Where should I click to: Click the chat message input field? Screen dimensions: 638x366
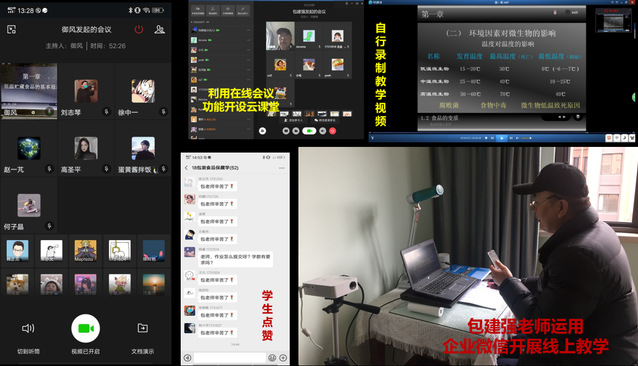click(x=229, y=358)
